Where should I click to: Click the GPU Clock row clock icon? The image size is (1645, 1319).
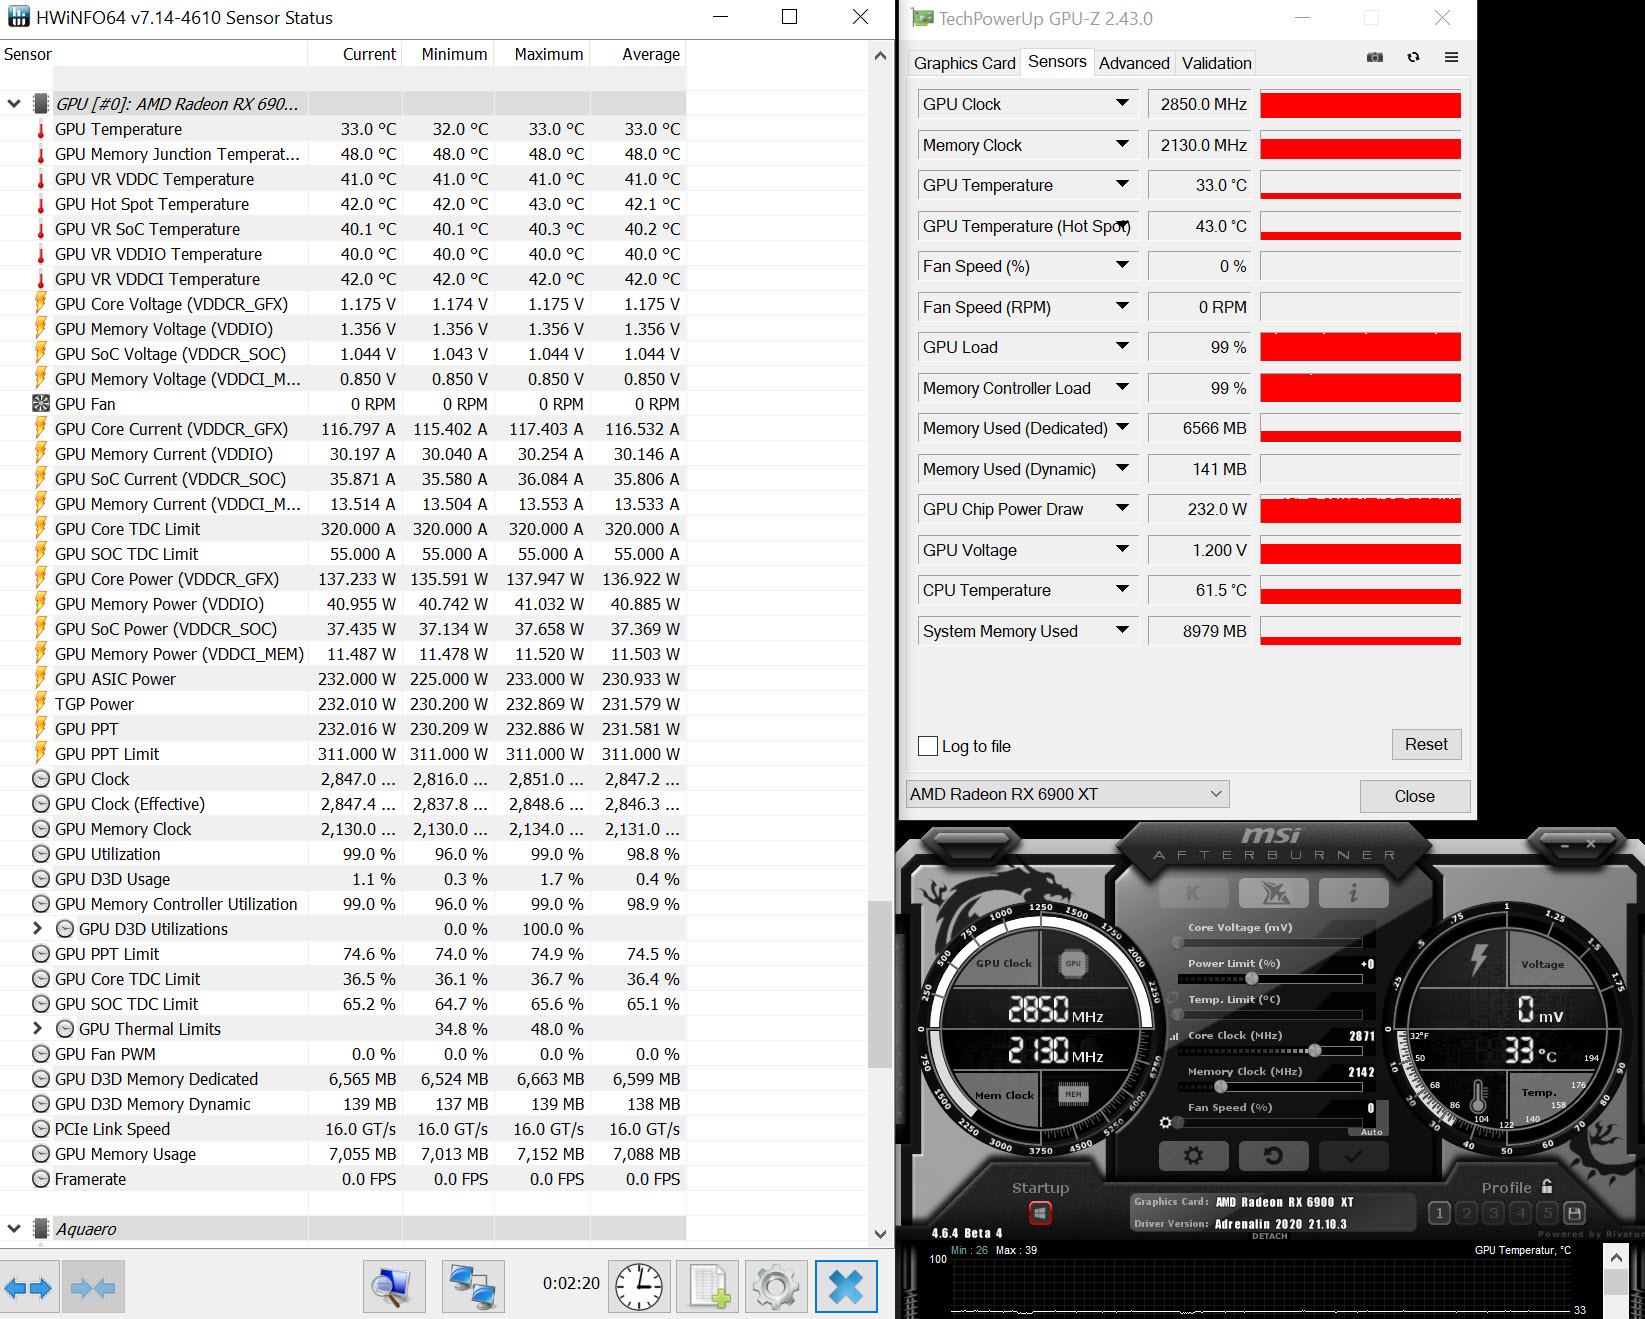pyautogui.click(x=41, y=779)
